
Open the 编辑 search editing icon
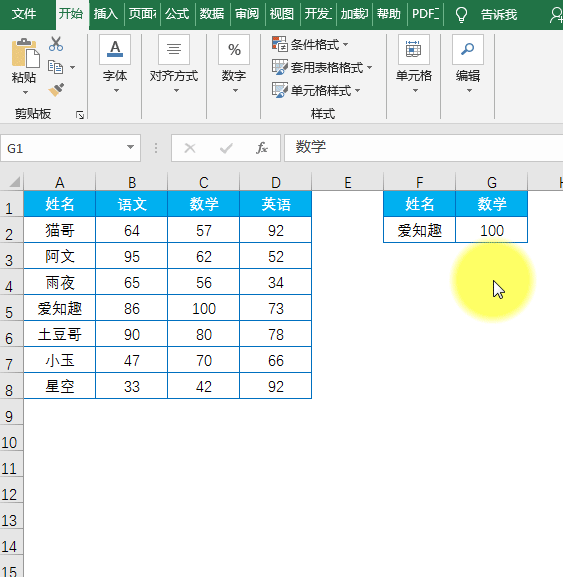(468, 50)
